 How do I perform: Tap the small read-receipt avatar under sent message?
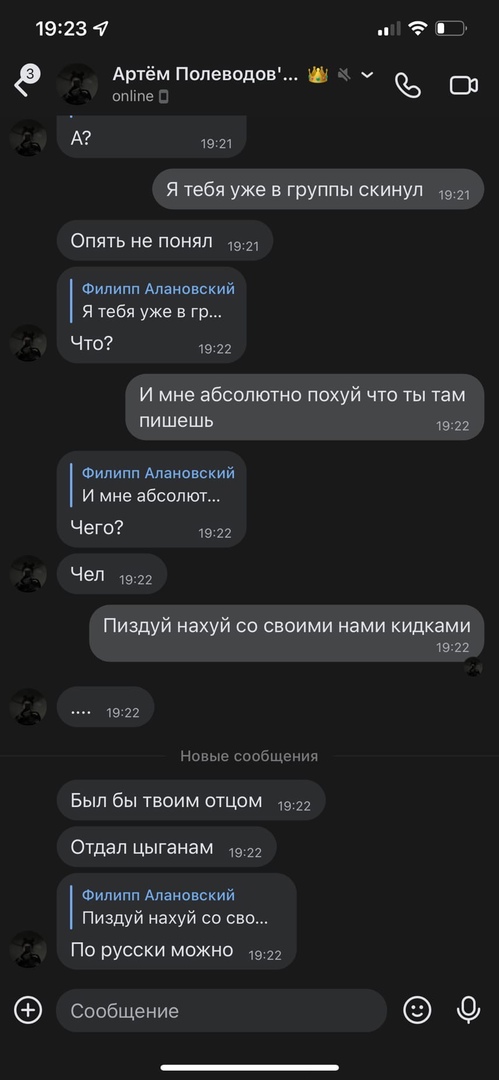(473, 667)
